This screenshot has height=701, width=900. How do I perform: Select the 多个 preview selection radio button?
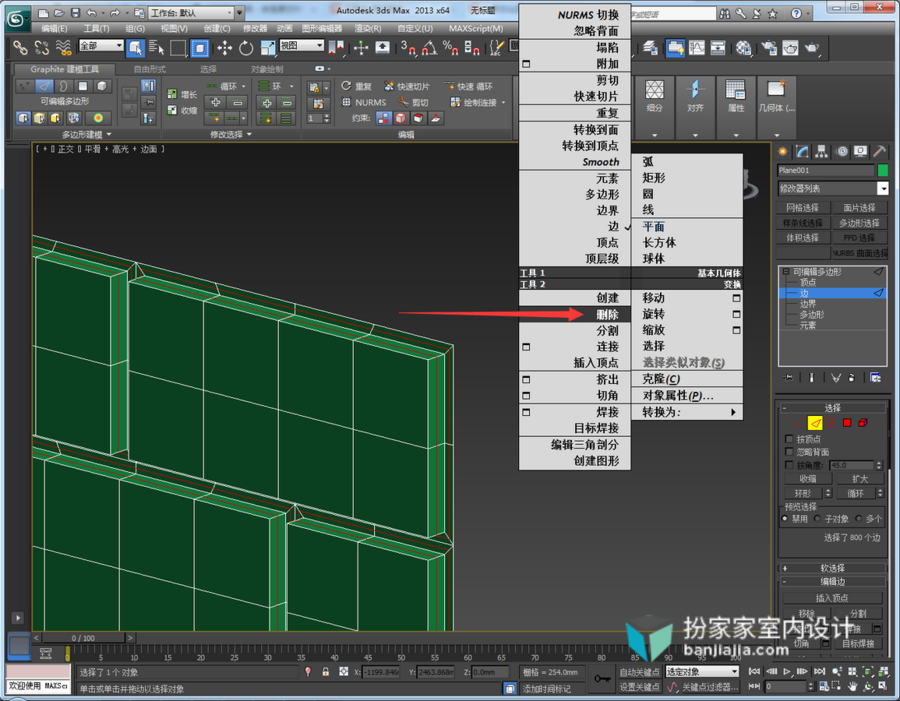[x=859, y=518]
